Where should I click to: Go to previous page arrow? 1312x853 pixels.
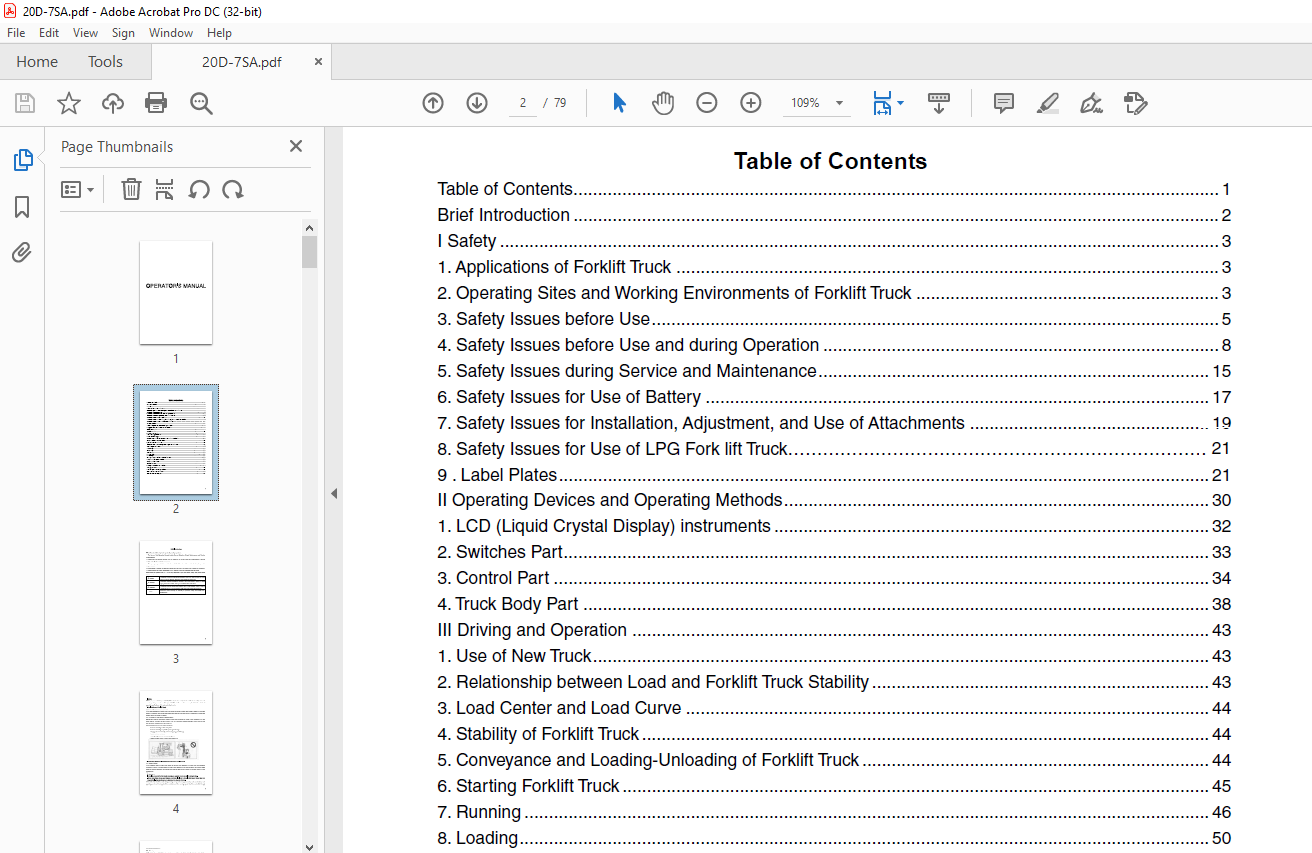433,103
